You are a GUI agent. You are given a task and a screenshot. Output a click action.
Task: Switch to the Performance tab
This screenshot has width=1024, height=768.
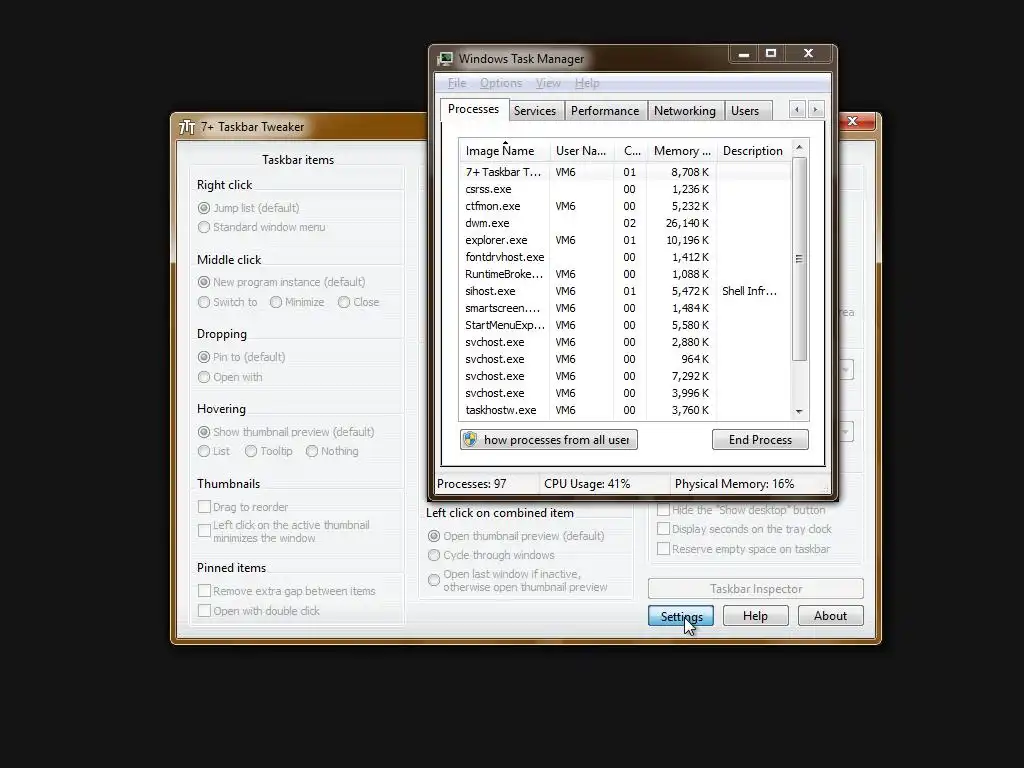[x=605, y=110]
